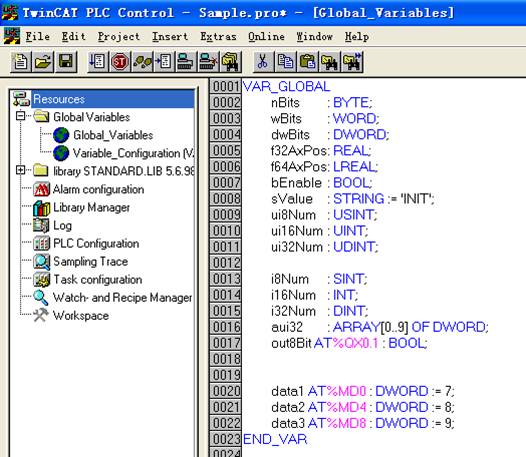Open the Project menu

(118, 36)
